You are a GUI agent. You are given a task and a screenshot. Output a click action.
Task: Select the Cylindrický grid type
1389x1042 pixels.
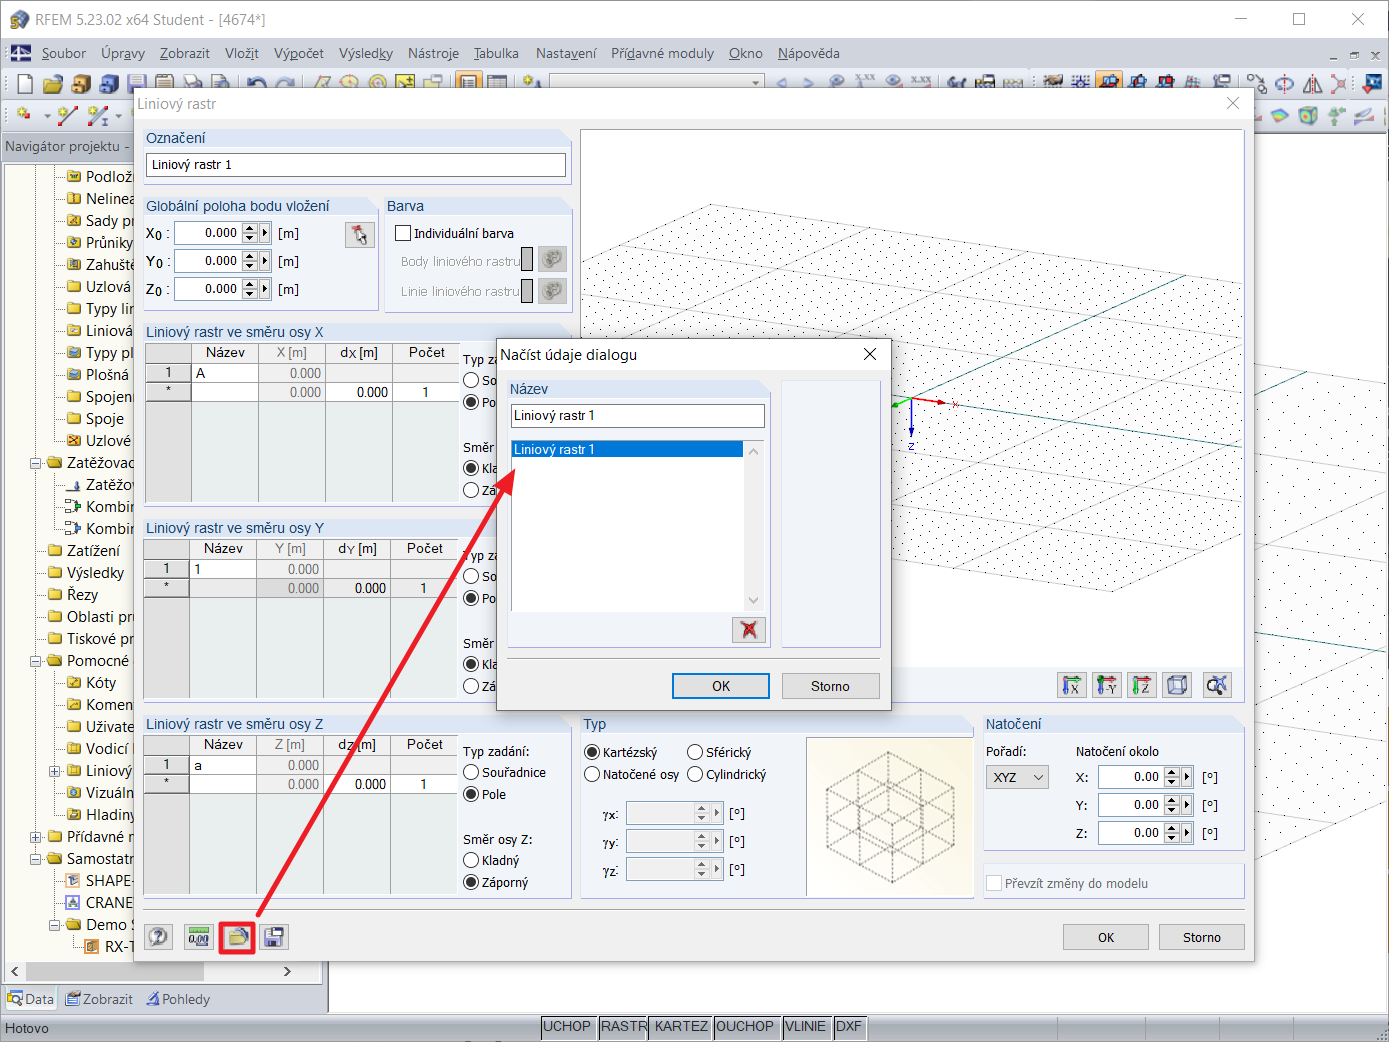coord(695,774)
